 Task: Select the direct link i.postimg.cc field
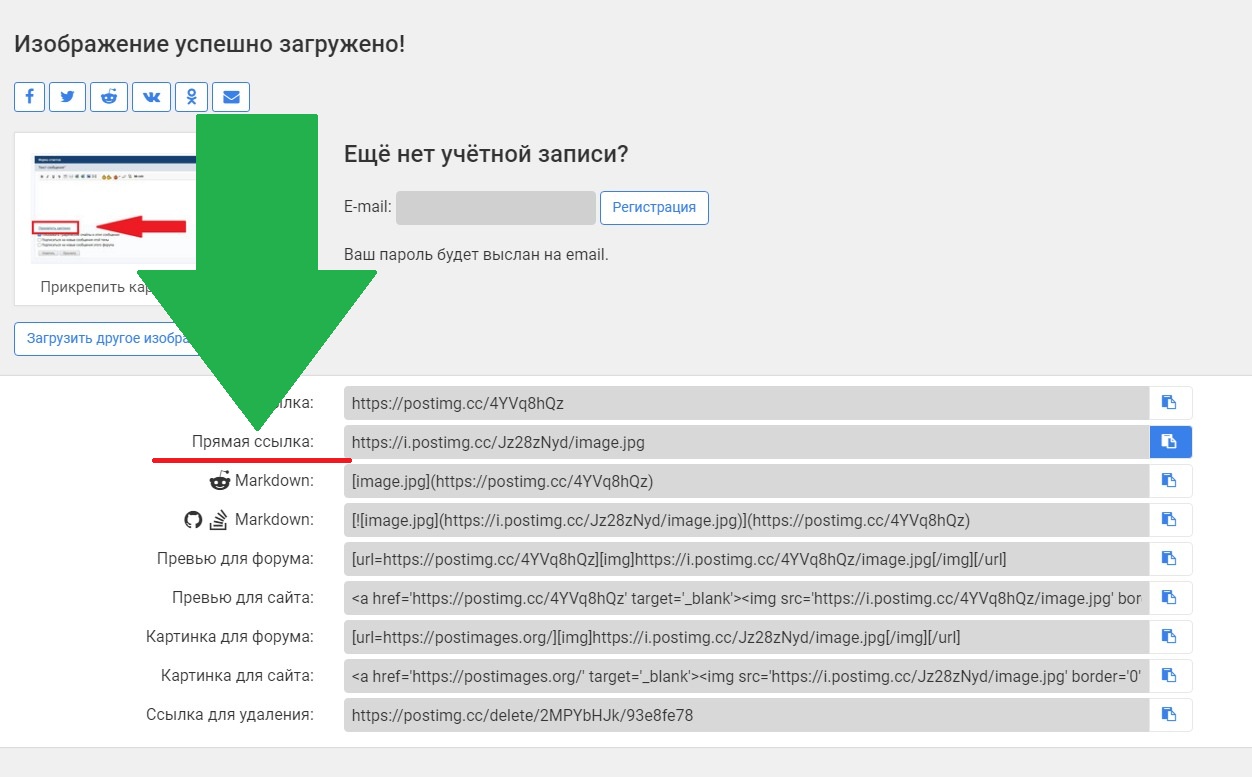(747, 442)
